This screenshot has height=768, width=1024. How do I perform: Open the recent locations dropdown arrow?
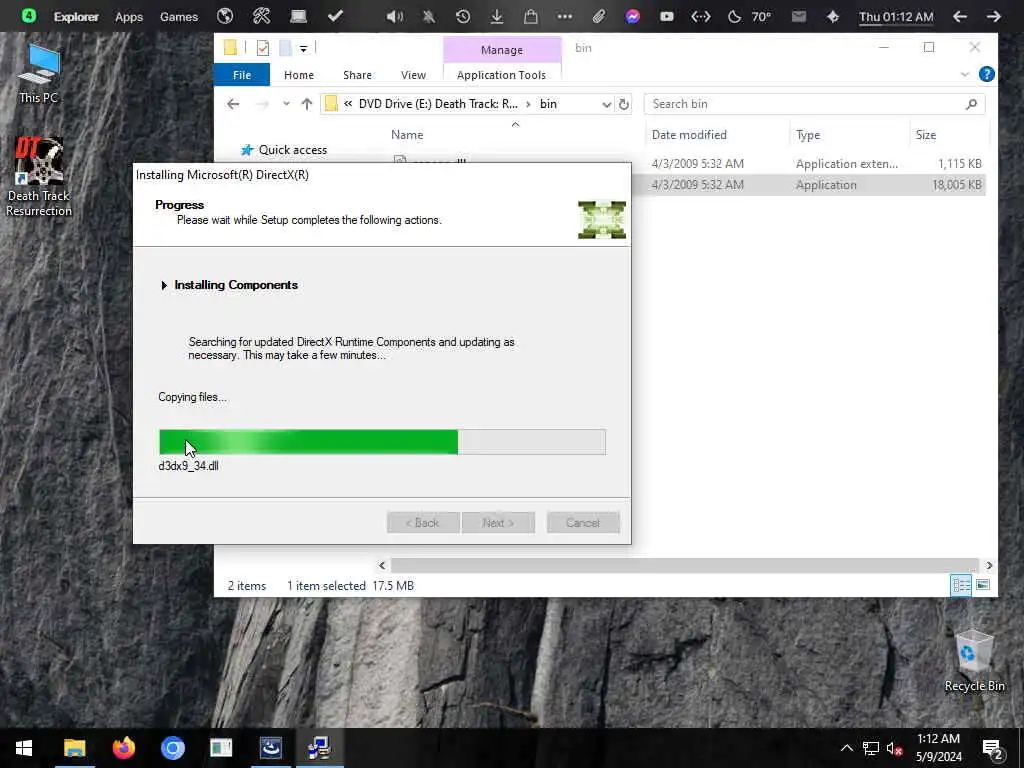[286, 104]
